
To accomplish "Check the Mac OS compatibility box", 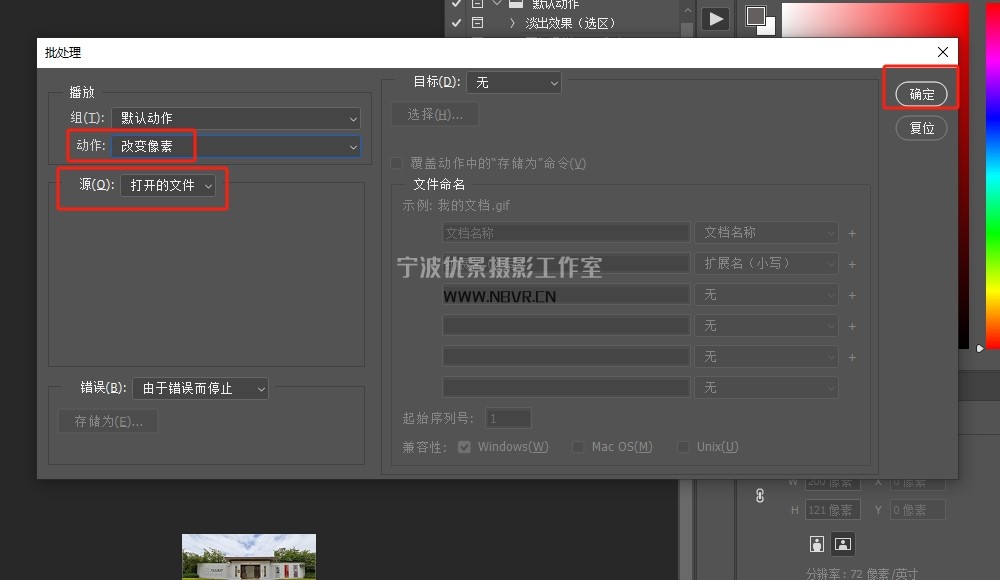I will coord(578,447).
